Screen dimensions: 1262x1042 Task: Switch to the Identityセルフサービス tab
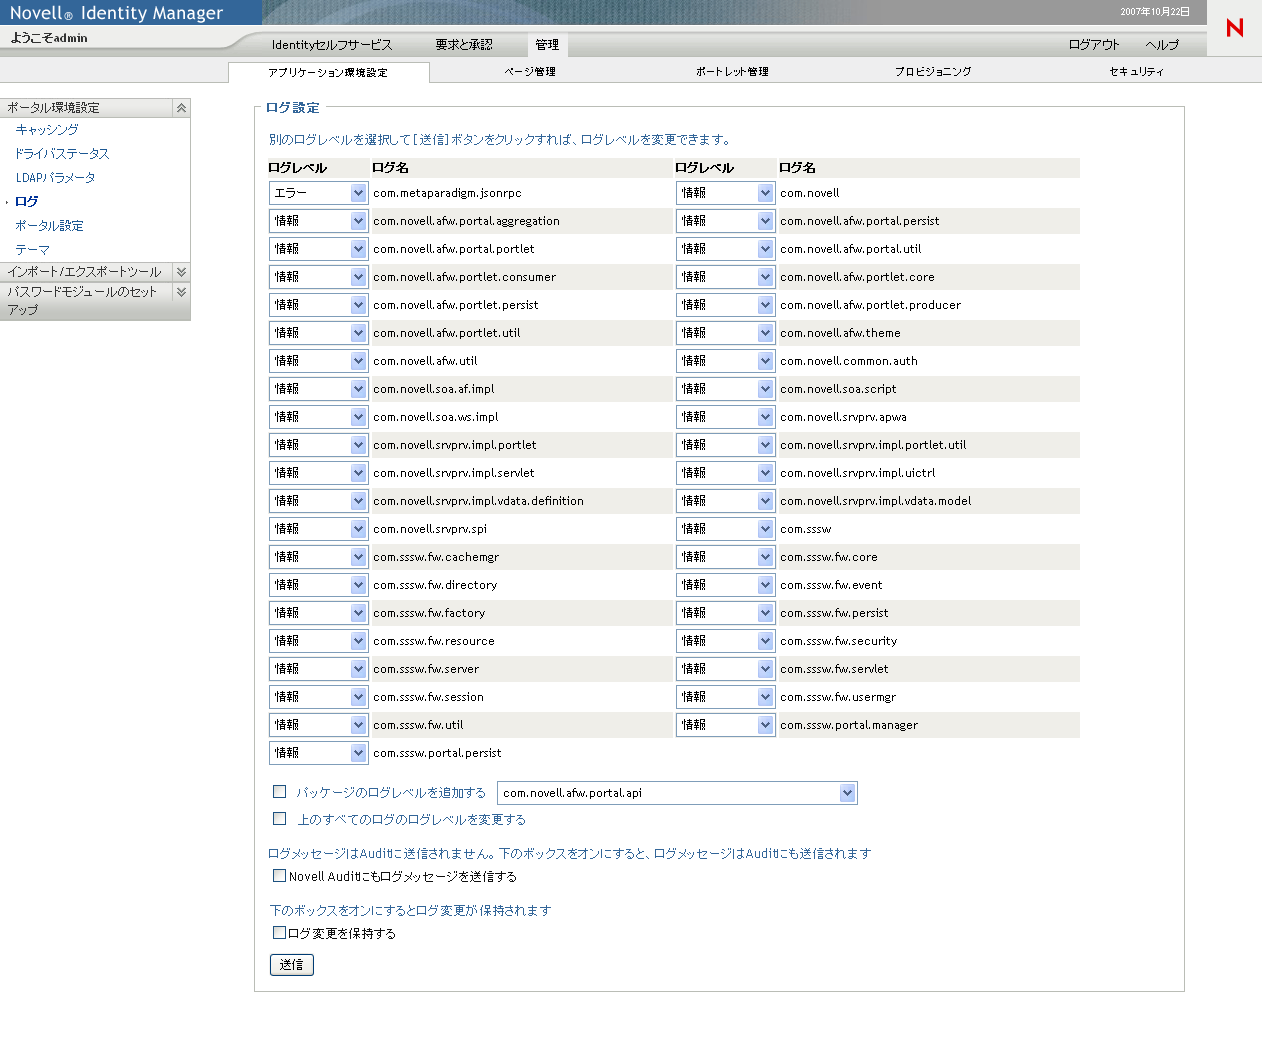click(332, 45)
